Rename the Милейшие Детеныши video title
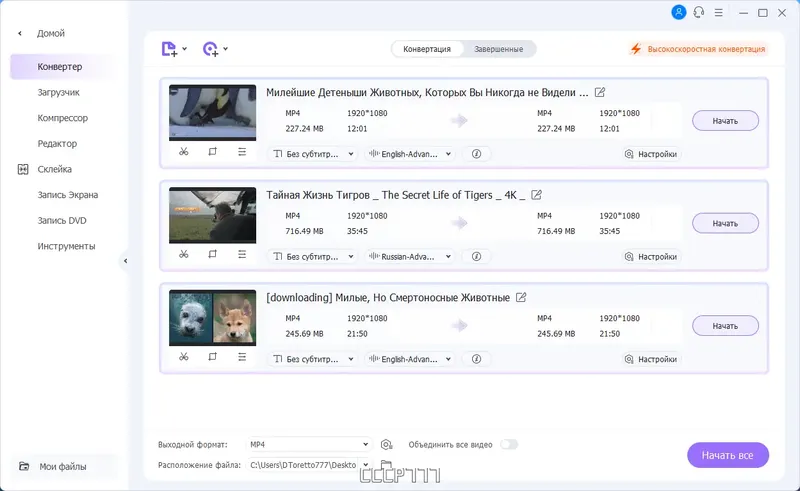 coord(600,92)
